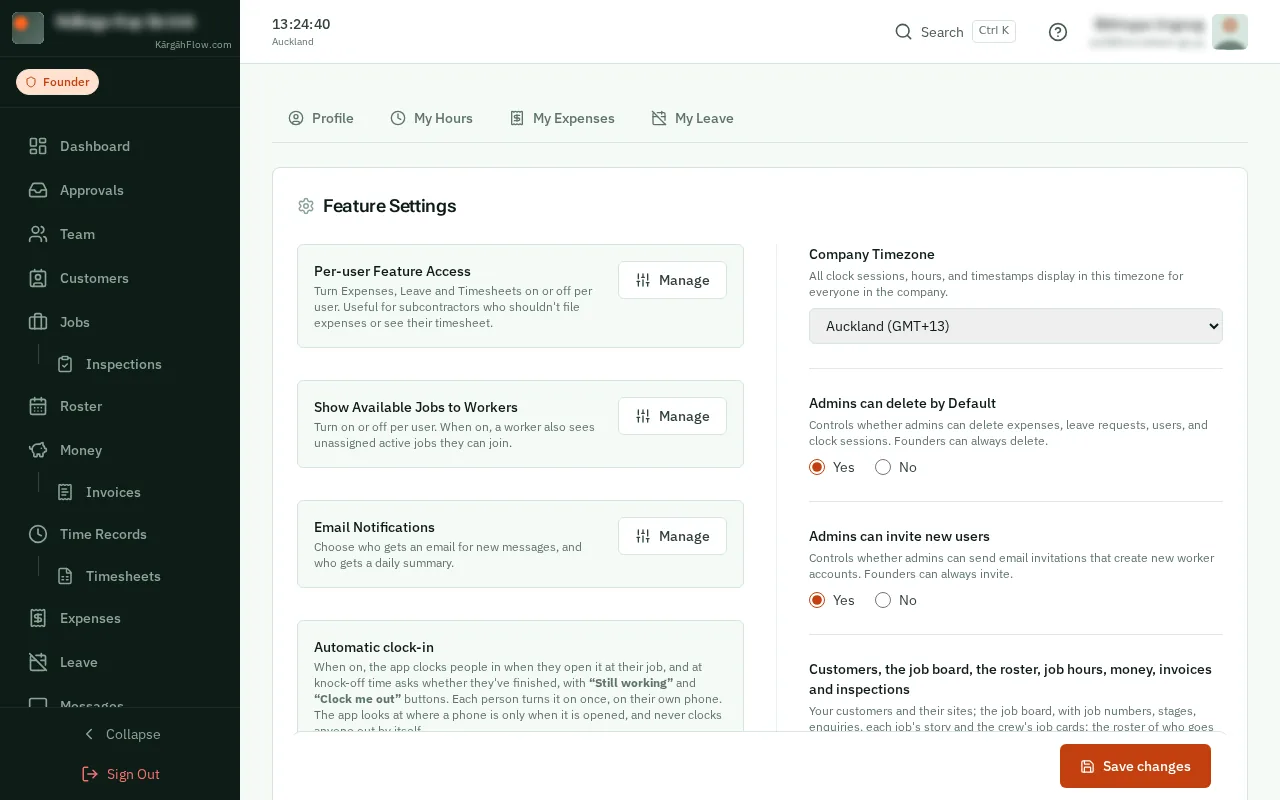The image size is (1280, 800).
Task: Click the Feature Settings gear icon
Action: [x=306, y=206]
